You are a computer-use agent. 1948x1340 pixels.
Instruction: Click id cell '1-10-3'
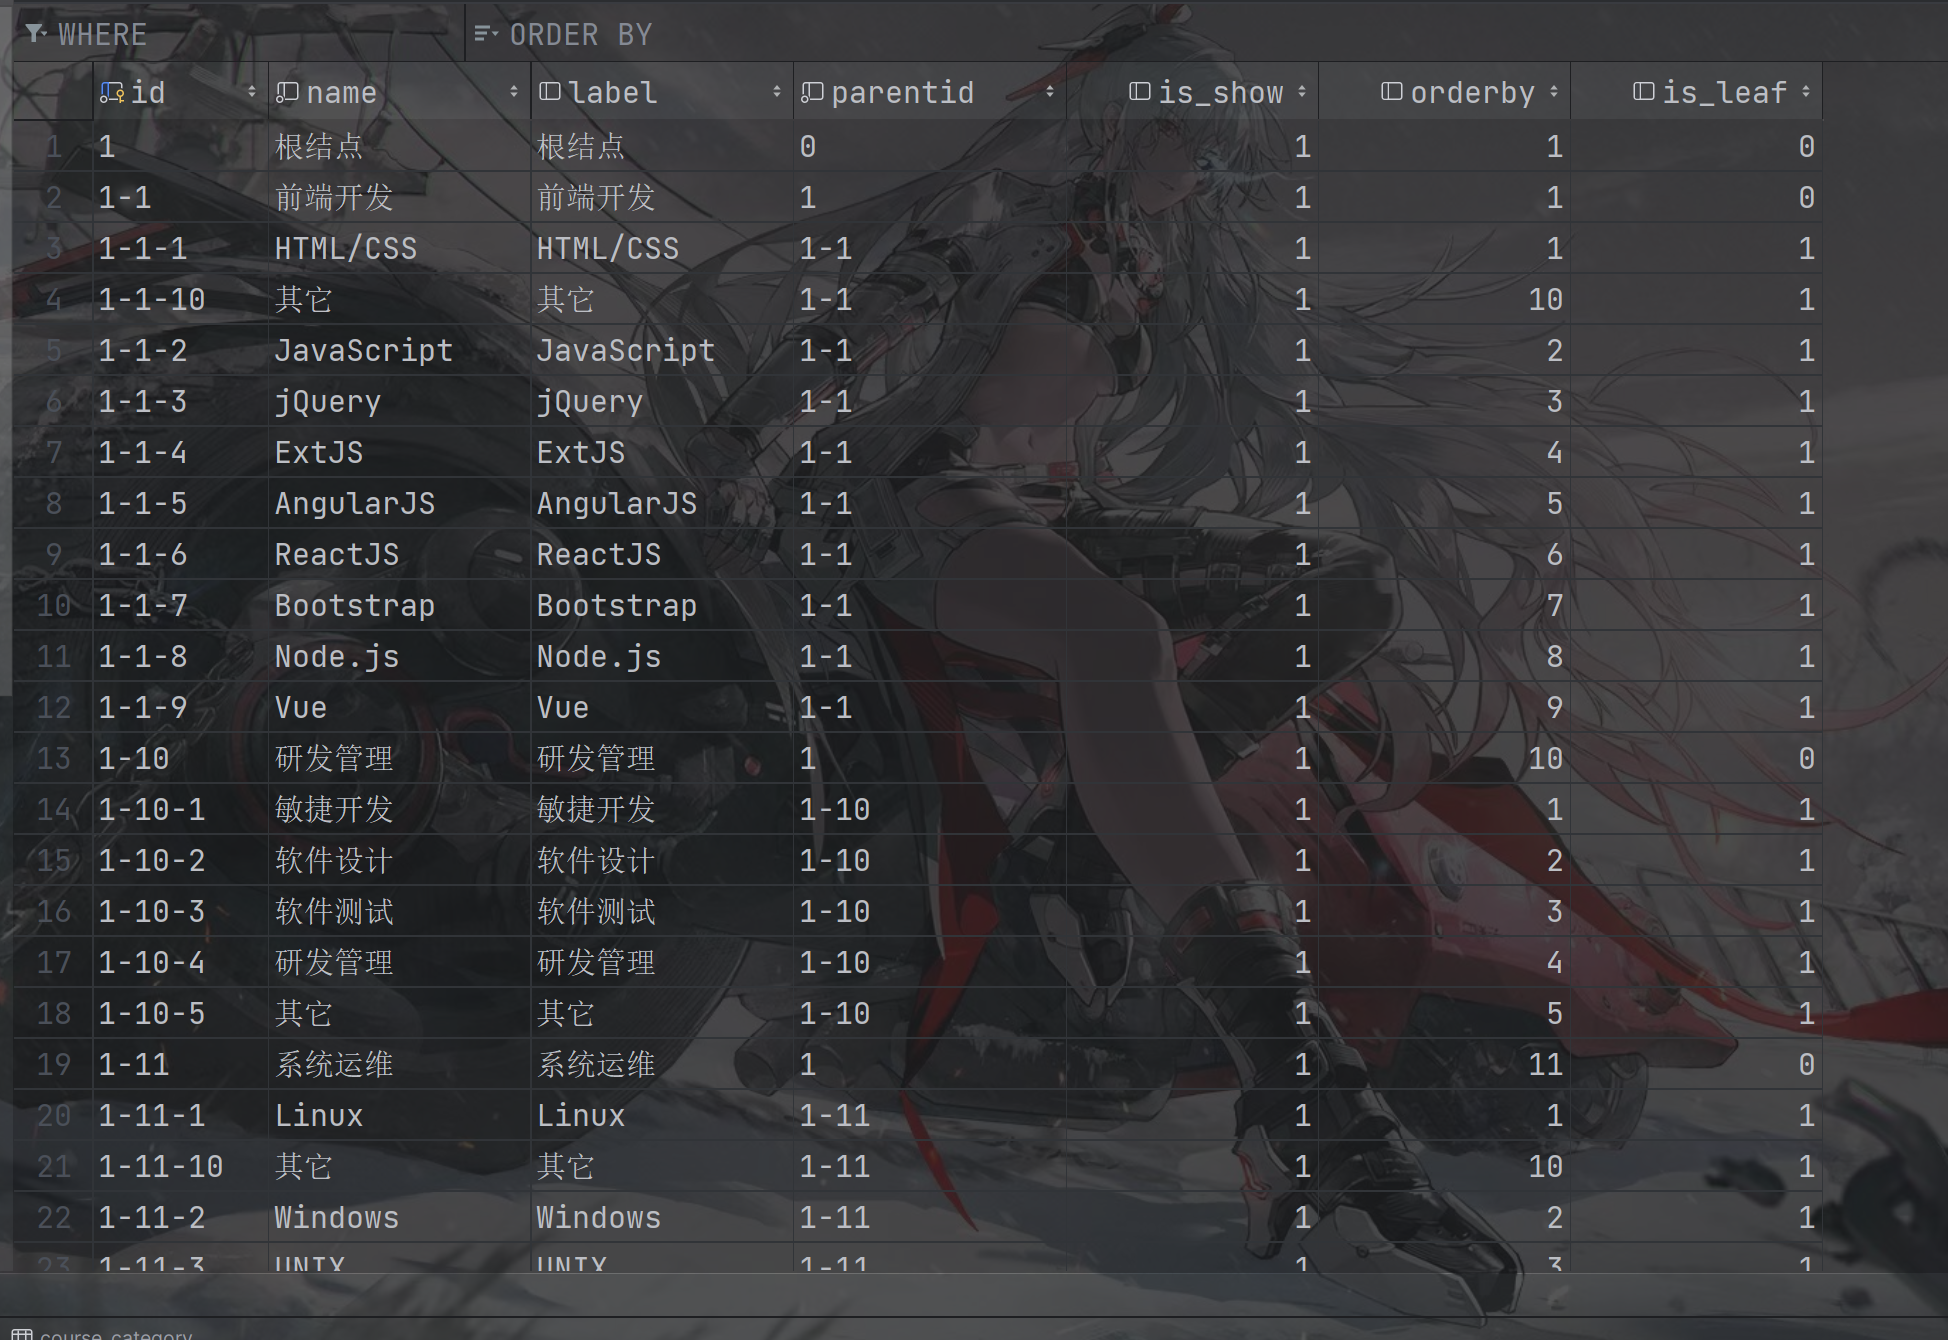pyautogui.click(x=180, y=912)
